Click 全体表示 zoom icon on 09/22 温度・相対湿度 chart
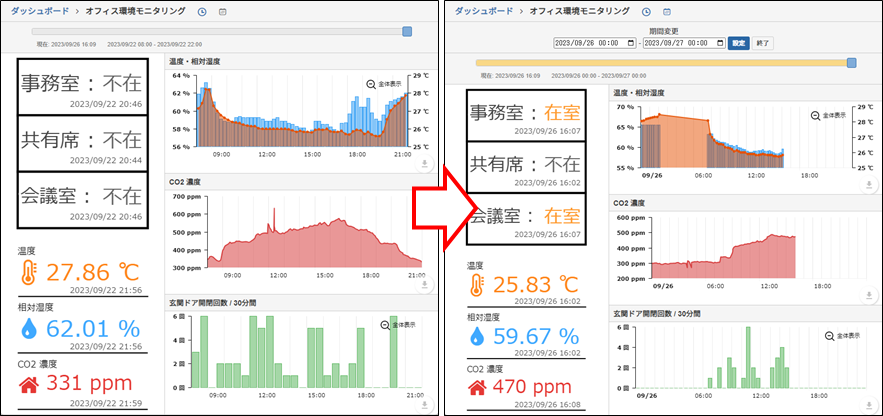This screenshot has height=416, width=883. [371, 84]
